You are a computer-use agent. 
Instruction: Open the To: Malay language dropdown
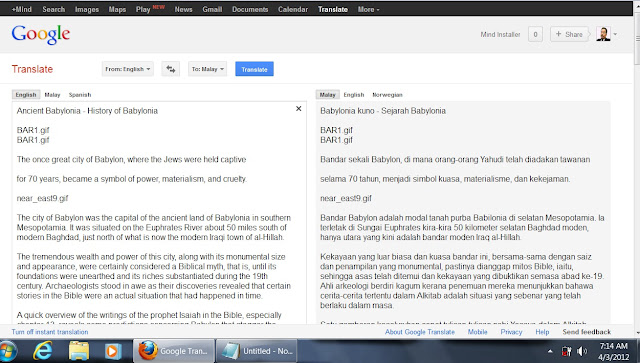(207, 69)
